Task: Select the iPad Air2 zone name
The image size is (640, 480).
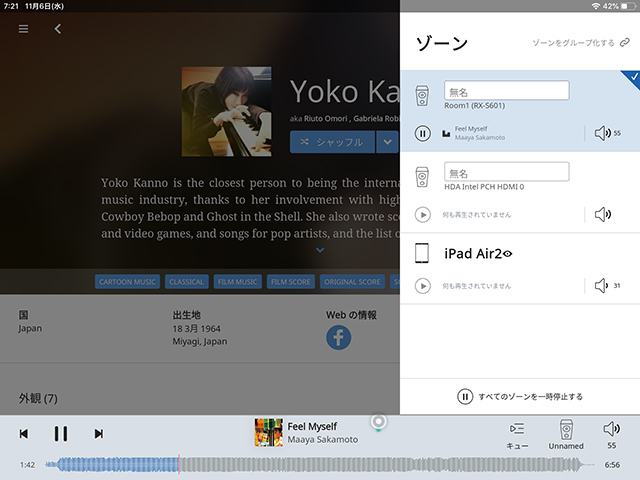Action: click(473, 253)
